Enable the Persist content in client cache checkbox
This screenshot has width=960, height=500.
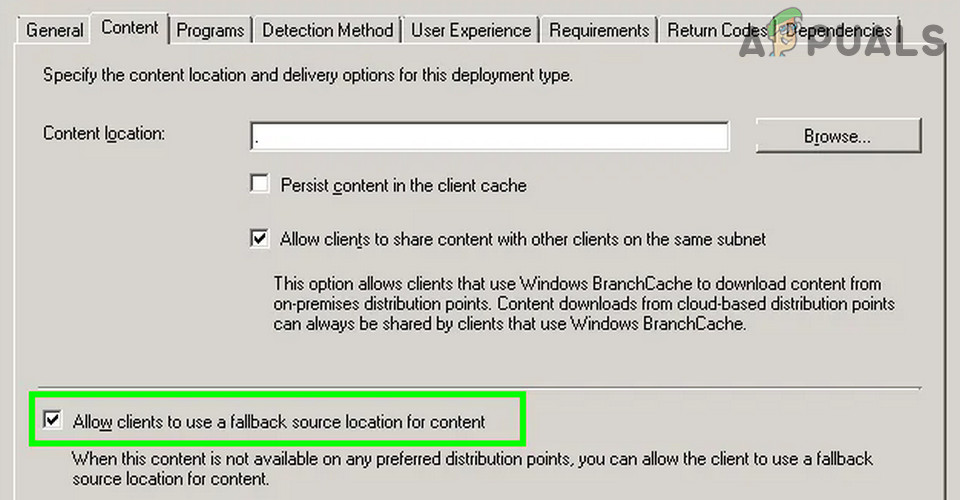tap(260, 185)
